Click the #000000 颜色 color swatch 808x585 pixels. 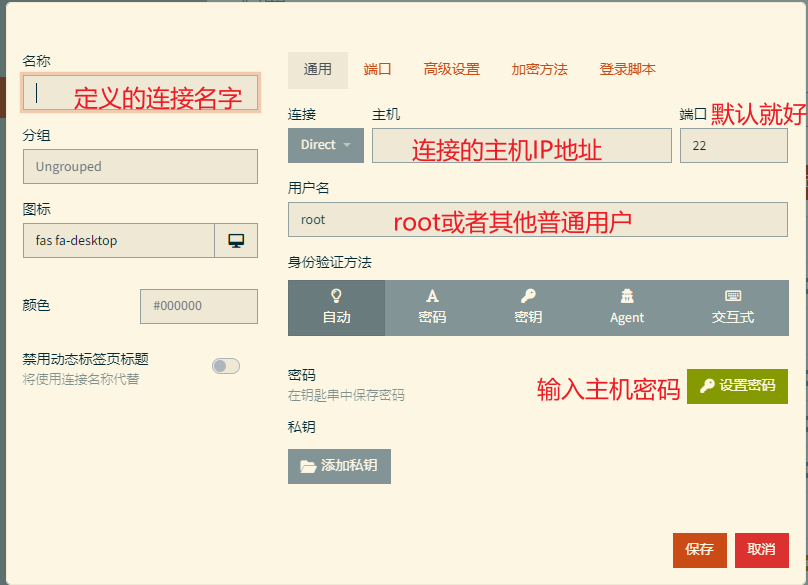(198, 308)
